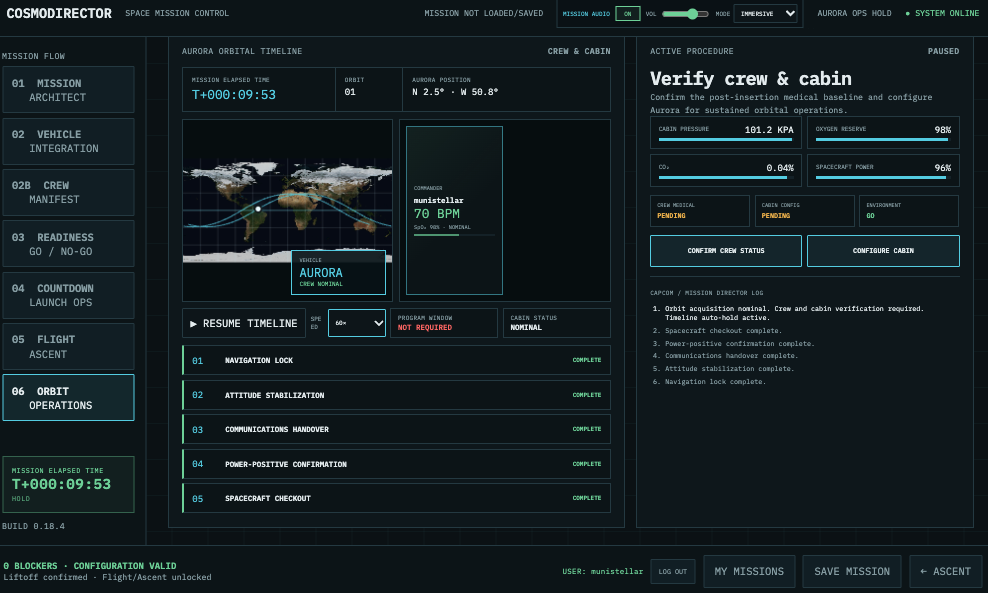Image resolution: width=988 pixels, height=593 pixels.
Task: Click the CosmoDirector logo title
Action: click(x=59, y=13)
